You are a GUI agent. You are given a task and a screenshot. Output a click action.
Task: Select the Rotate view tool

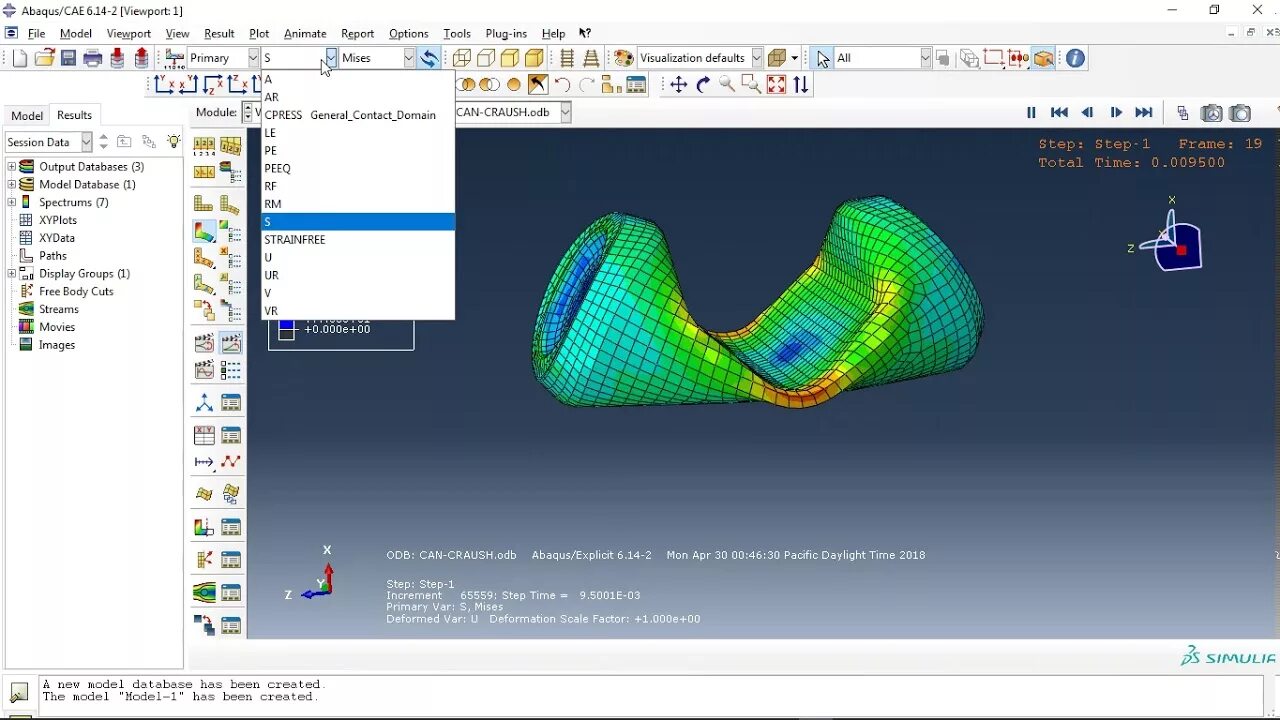[703, 85]
